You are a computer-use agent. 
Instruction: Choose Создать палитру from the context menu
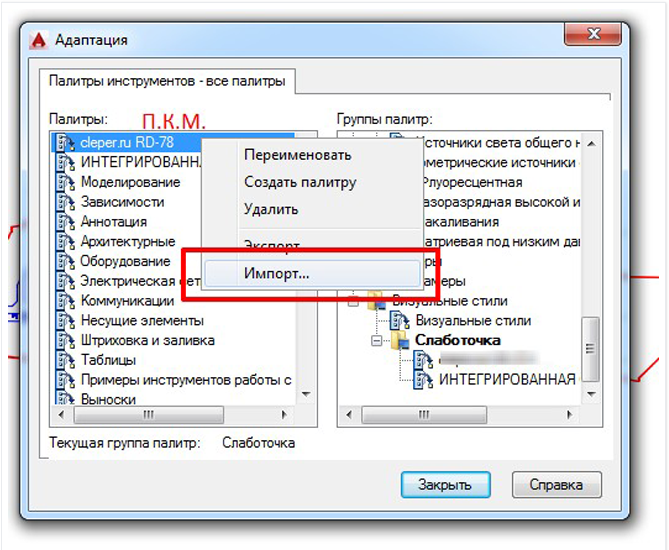click(300, 182)
